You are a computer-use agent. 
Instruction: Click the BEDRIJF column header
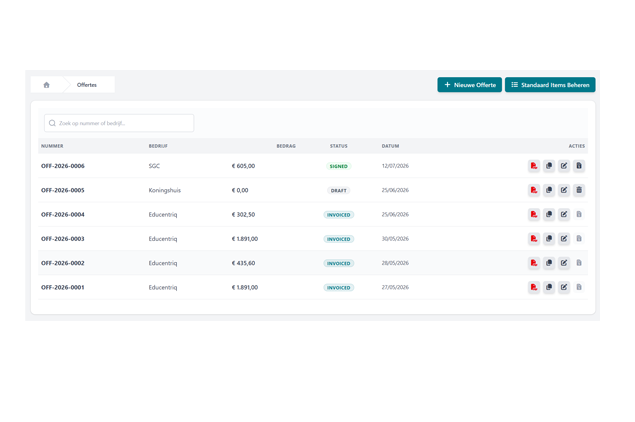(x=158, y=146)
